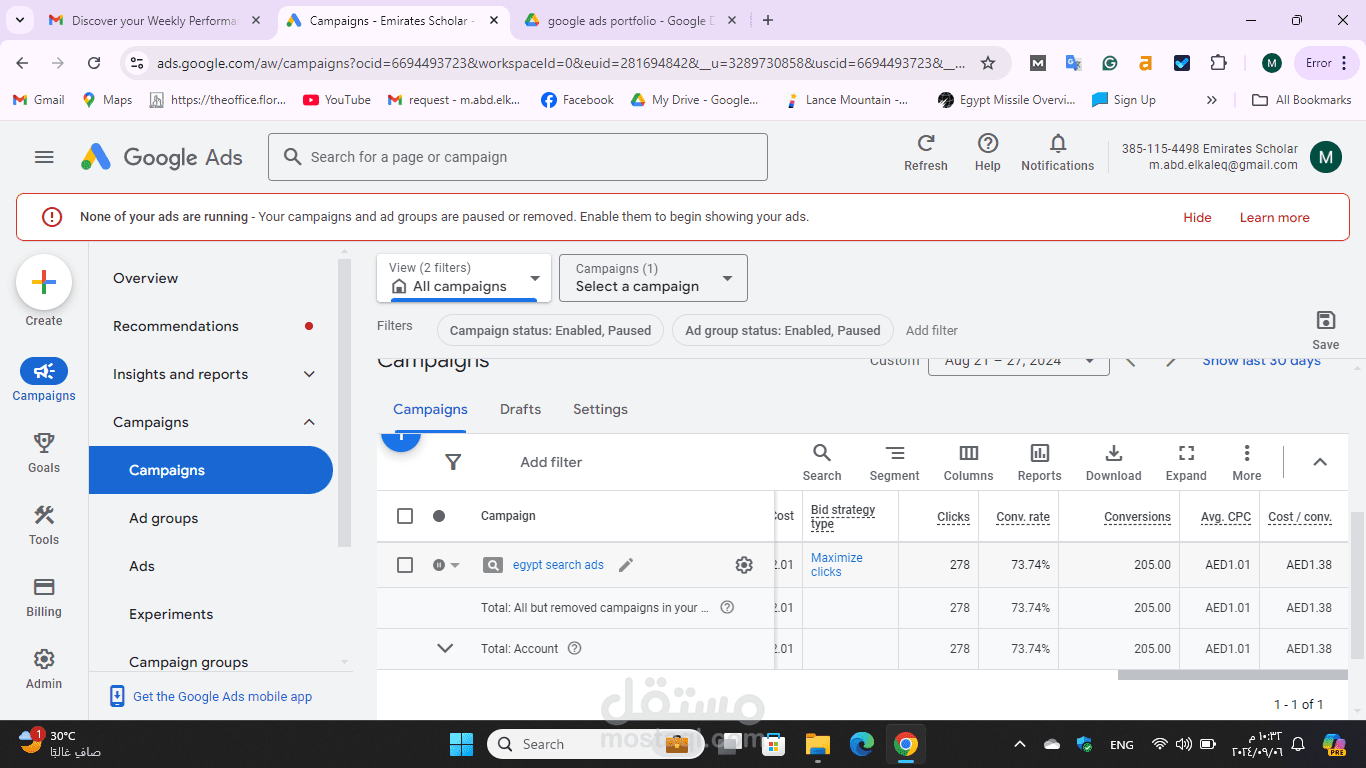Click the Google Ads logo
The width and height of the screenshot is (1366, 768).
coord(162,157)
